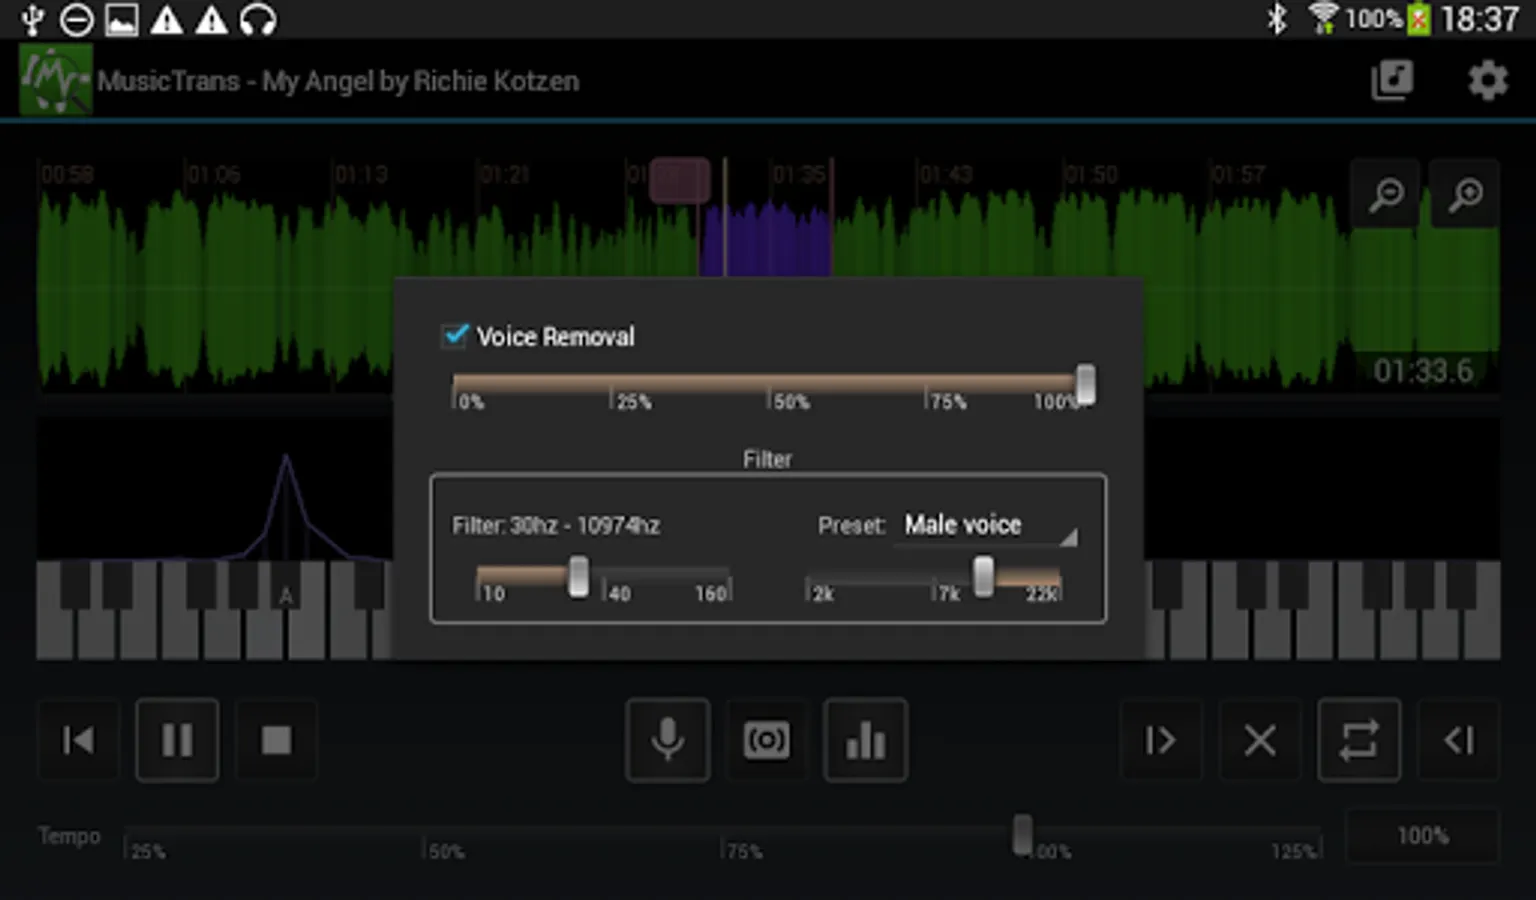Set the loop start marker
This screenshot has height=900, width=1536.
click(x=1160, y=740)
